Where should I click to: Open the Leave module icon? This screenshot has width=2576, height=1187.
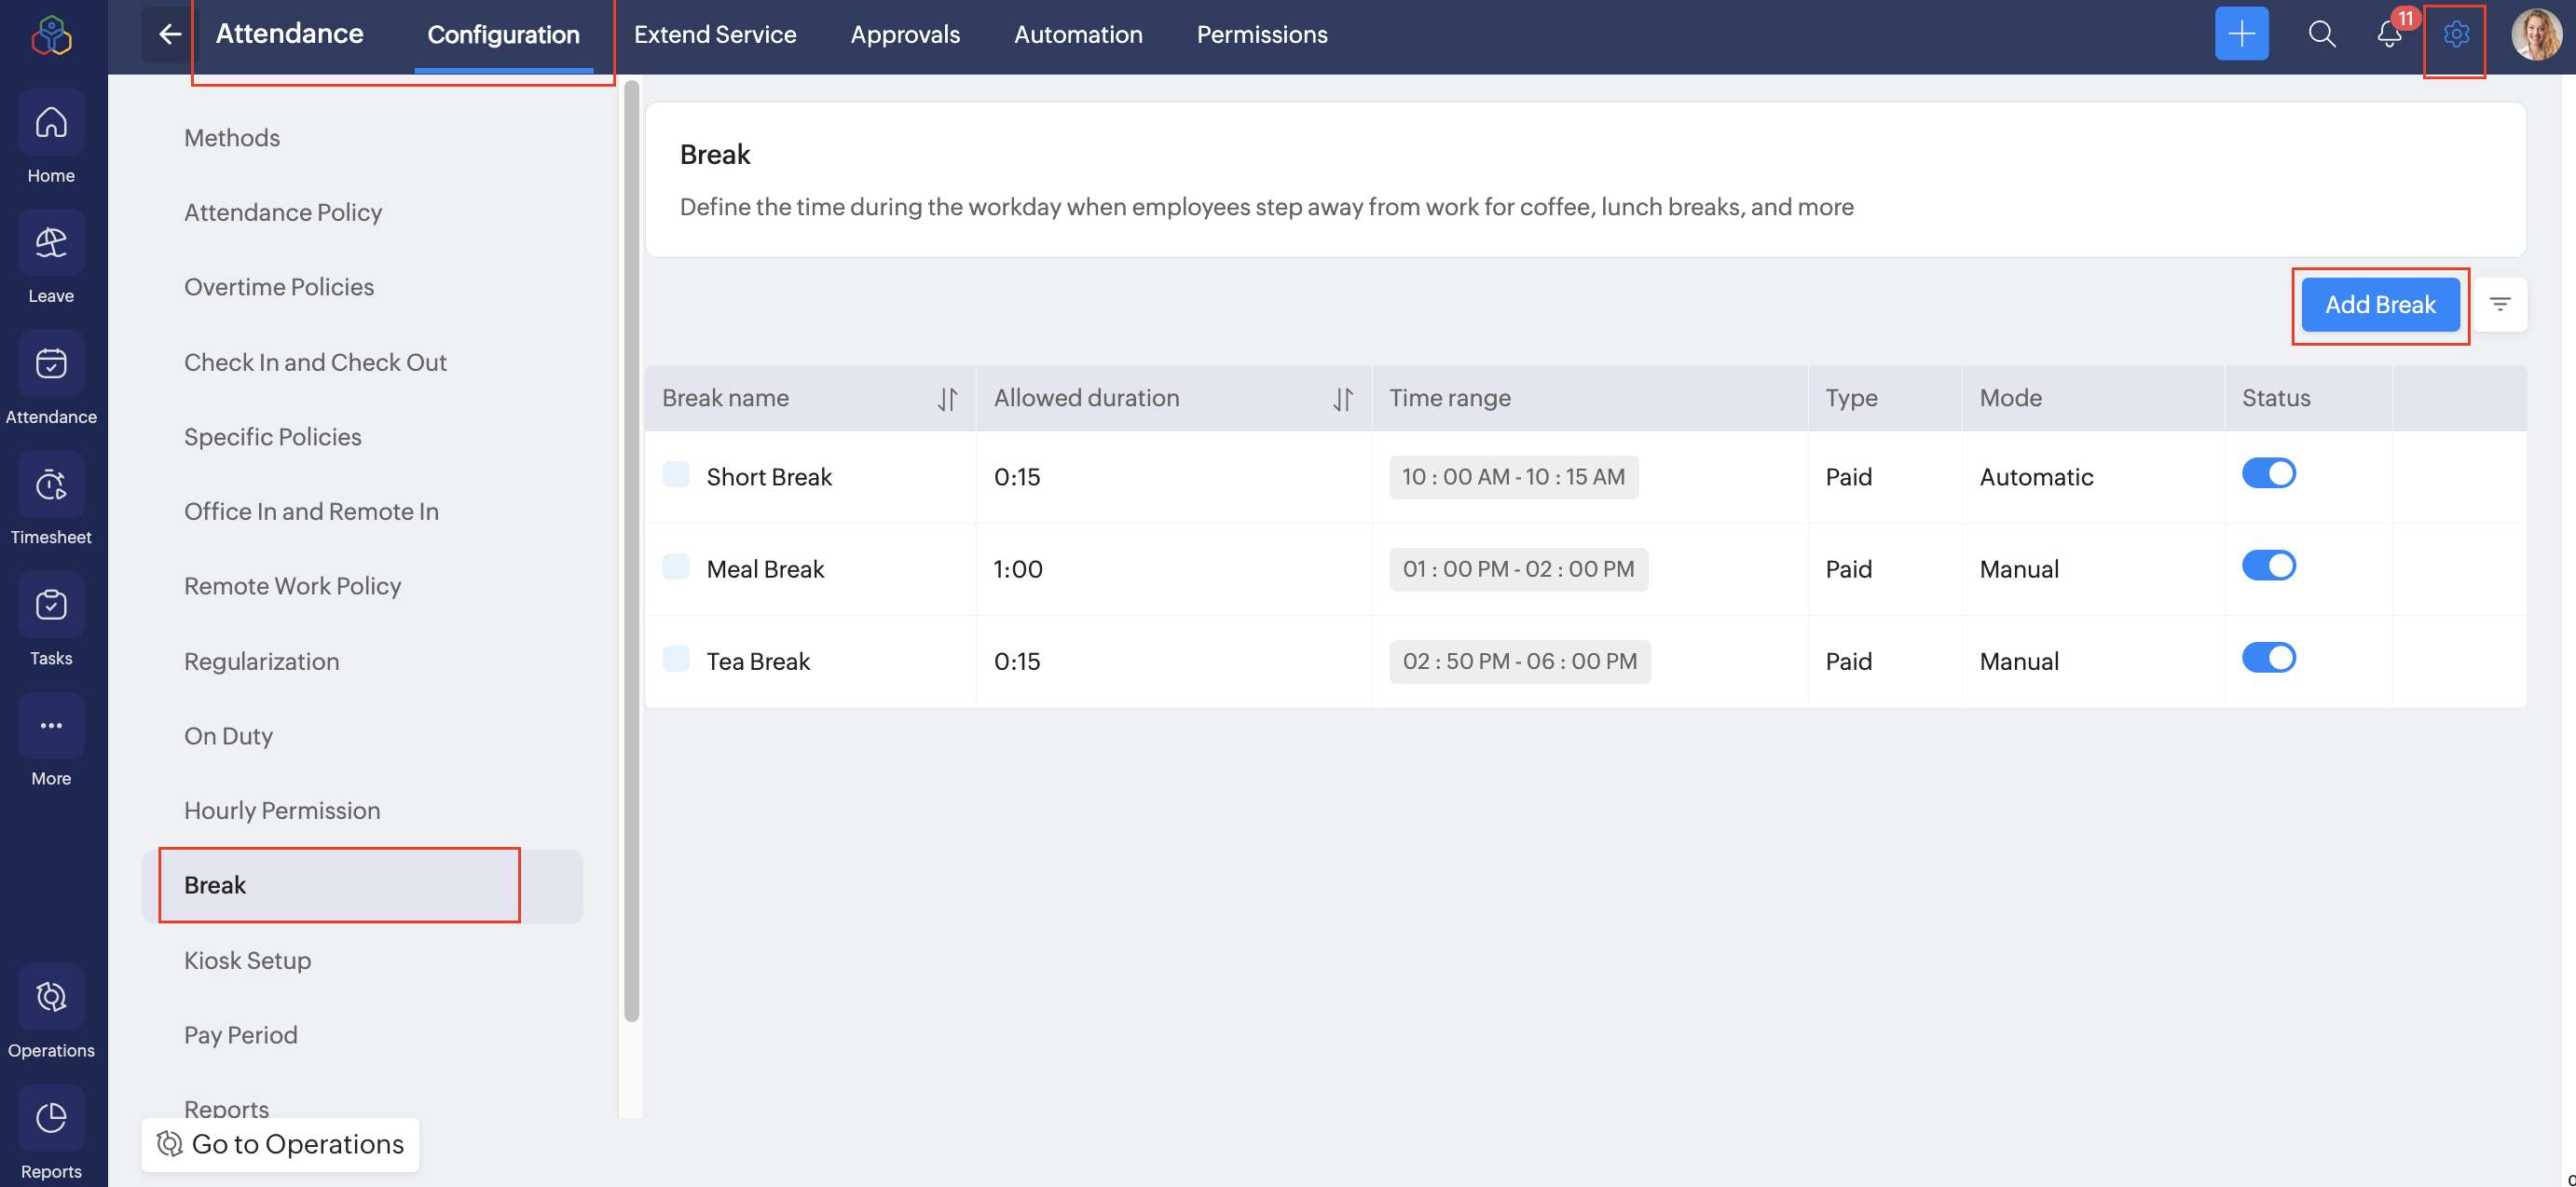click(51, 243)
